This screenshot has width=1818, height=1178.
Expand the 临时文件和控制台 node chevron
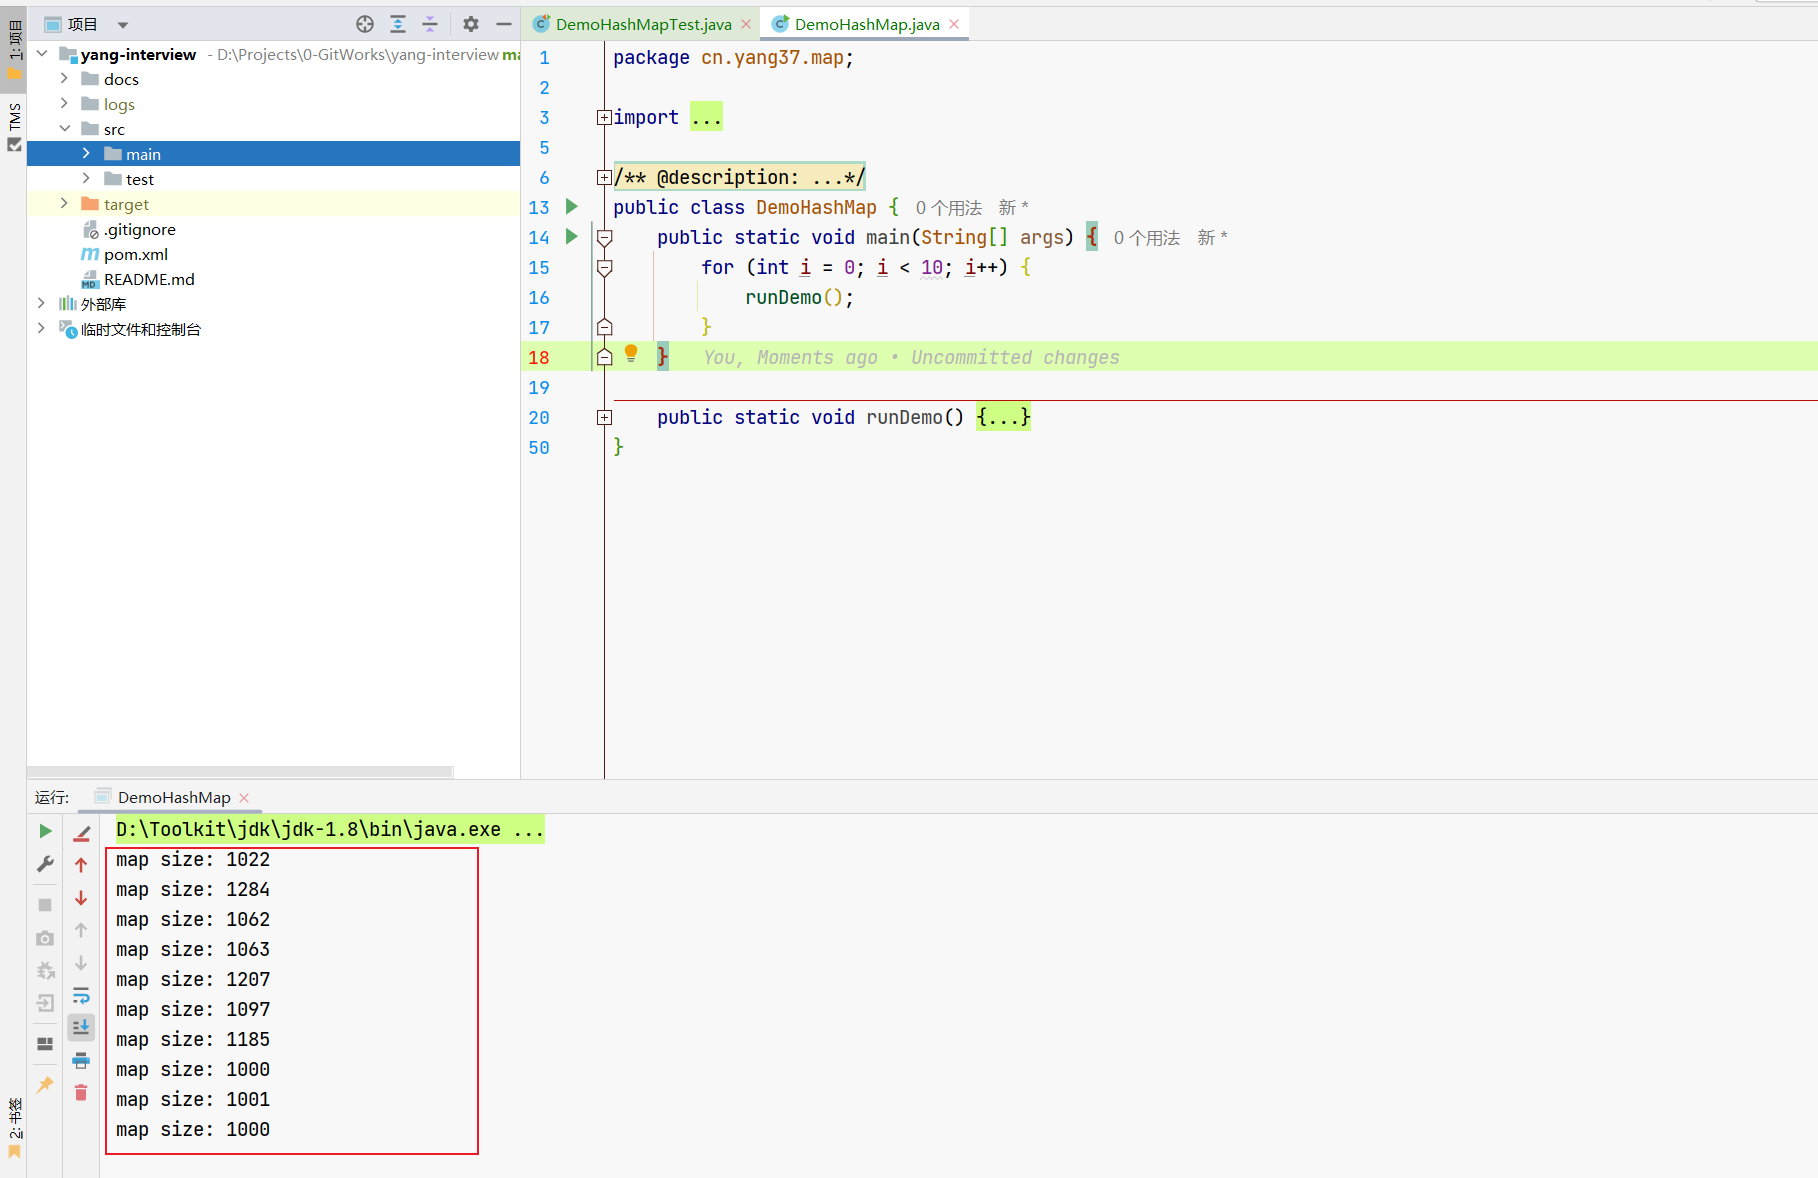point(41,328)
